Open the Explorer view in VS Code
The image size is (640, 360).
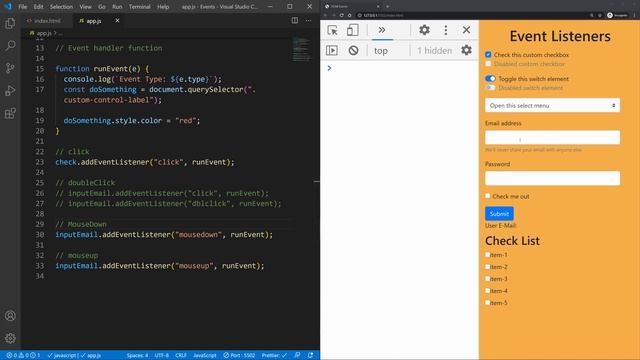click(x=10, y=23)
